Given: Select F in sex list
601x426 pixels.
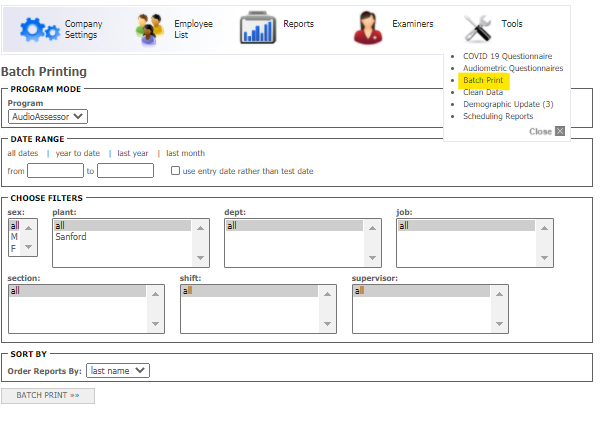Looking at the screenshot, I should pyautogui.click(x=14, y=249).
